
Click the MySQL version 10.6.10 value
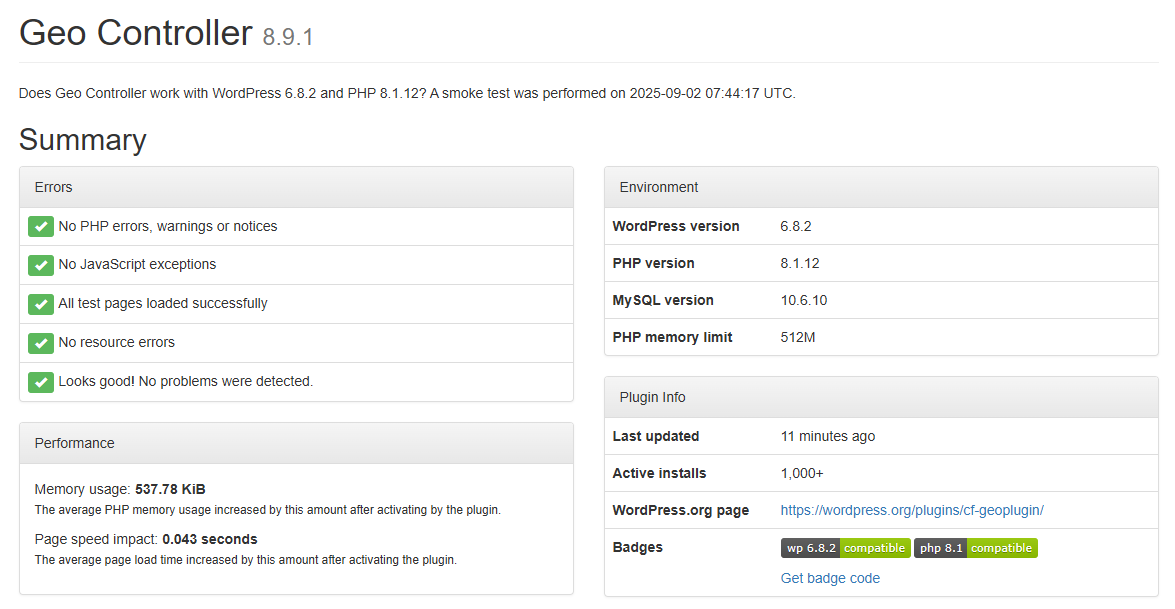(803, 300)
